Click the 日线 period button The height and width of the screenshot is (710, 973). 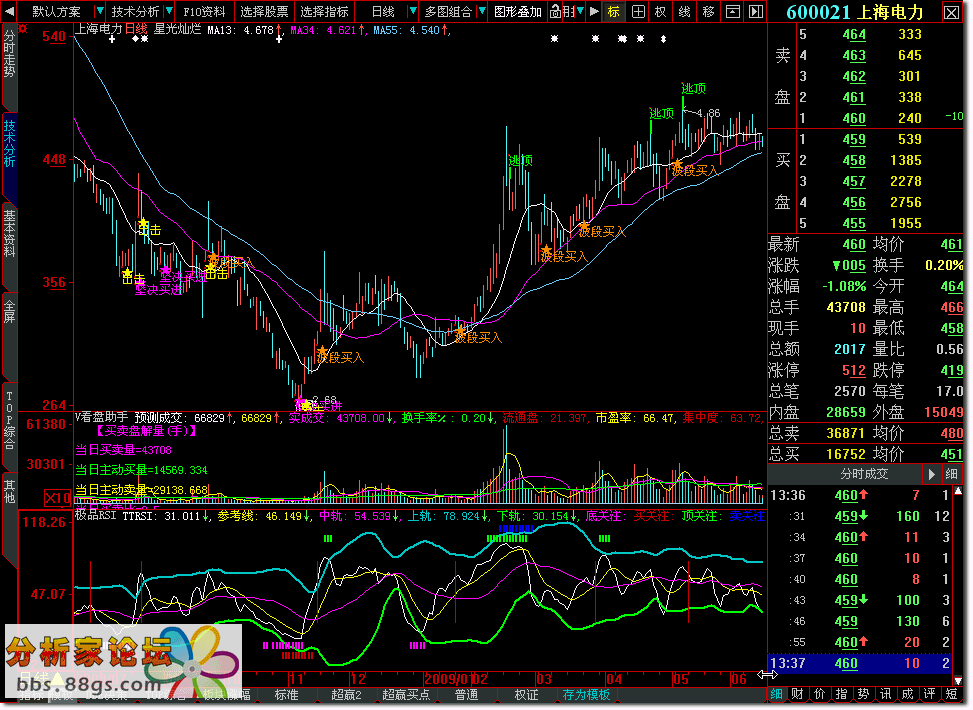point(383,11)
